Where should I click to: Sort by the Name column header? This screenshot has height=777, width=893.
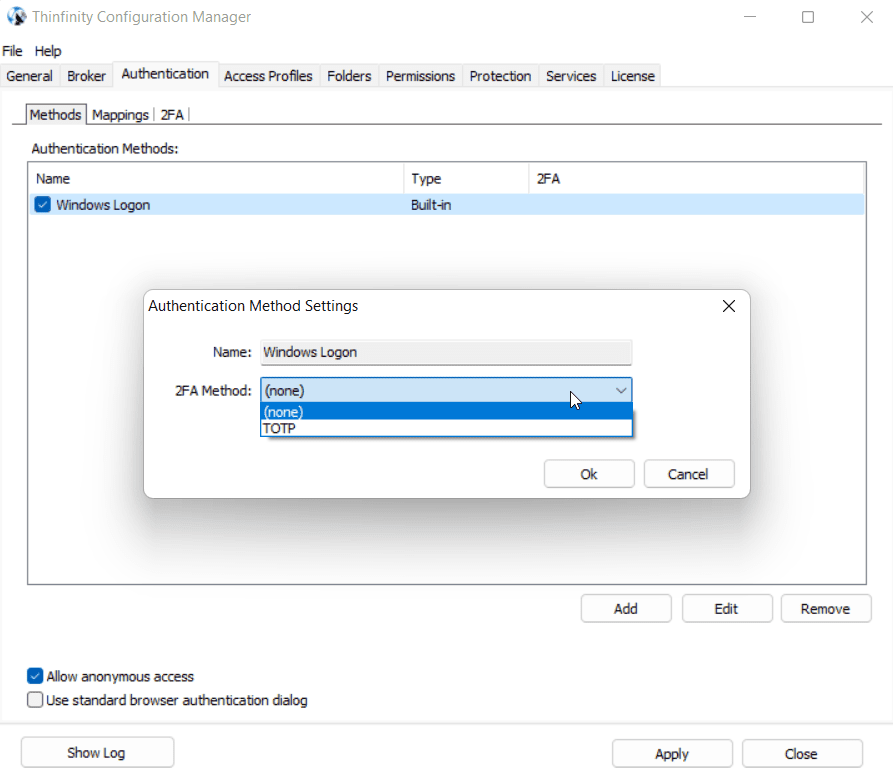coord(216,179)
